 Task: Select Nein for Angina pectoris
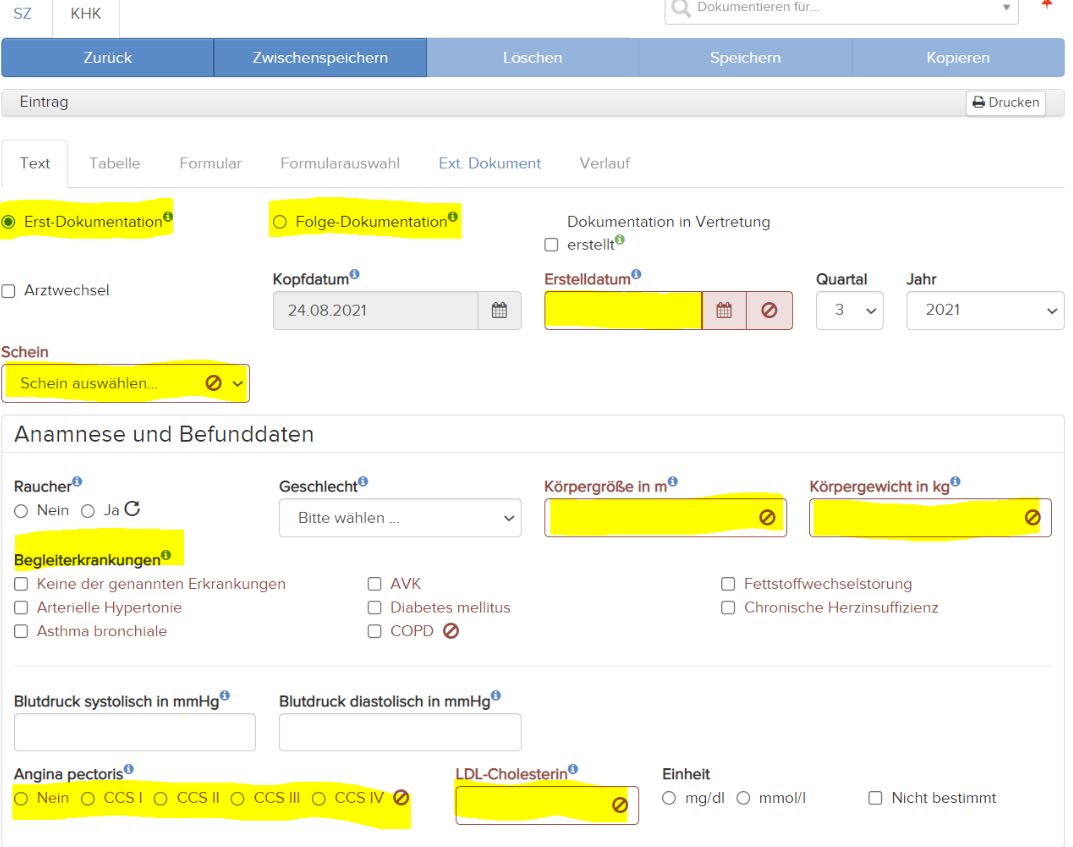point(21,797)
